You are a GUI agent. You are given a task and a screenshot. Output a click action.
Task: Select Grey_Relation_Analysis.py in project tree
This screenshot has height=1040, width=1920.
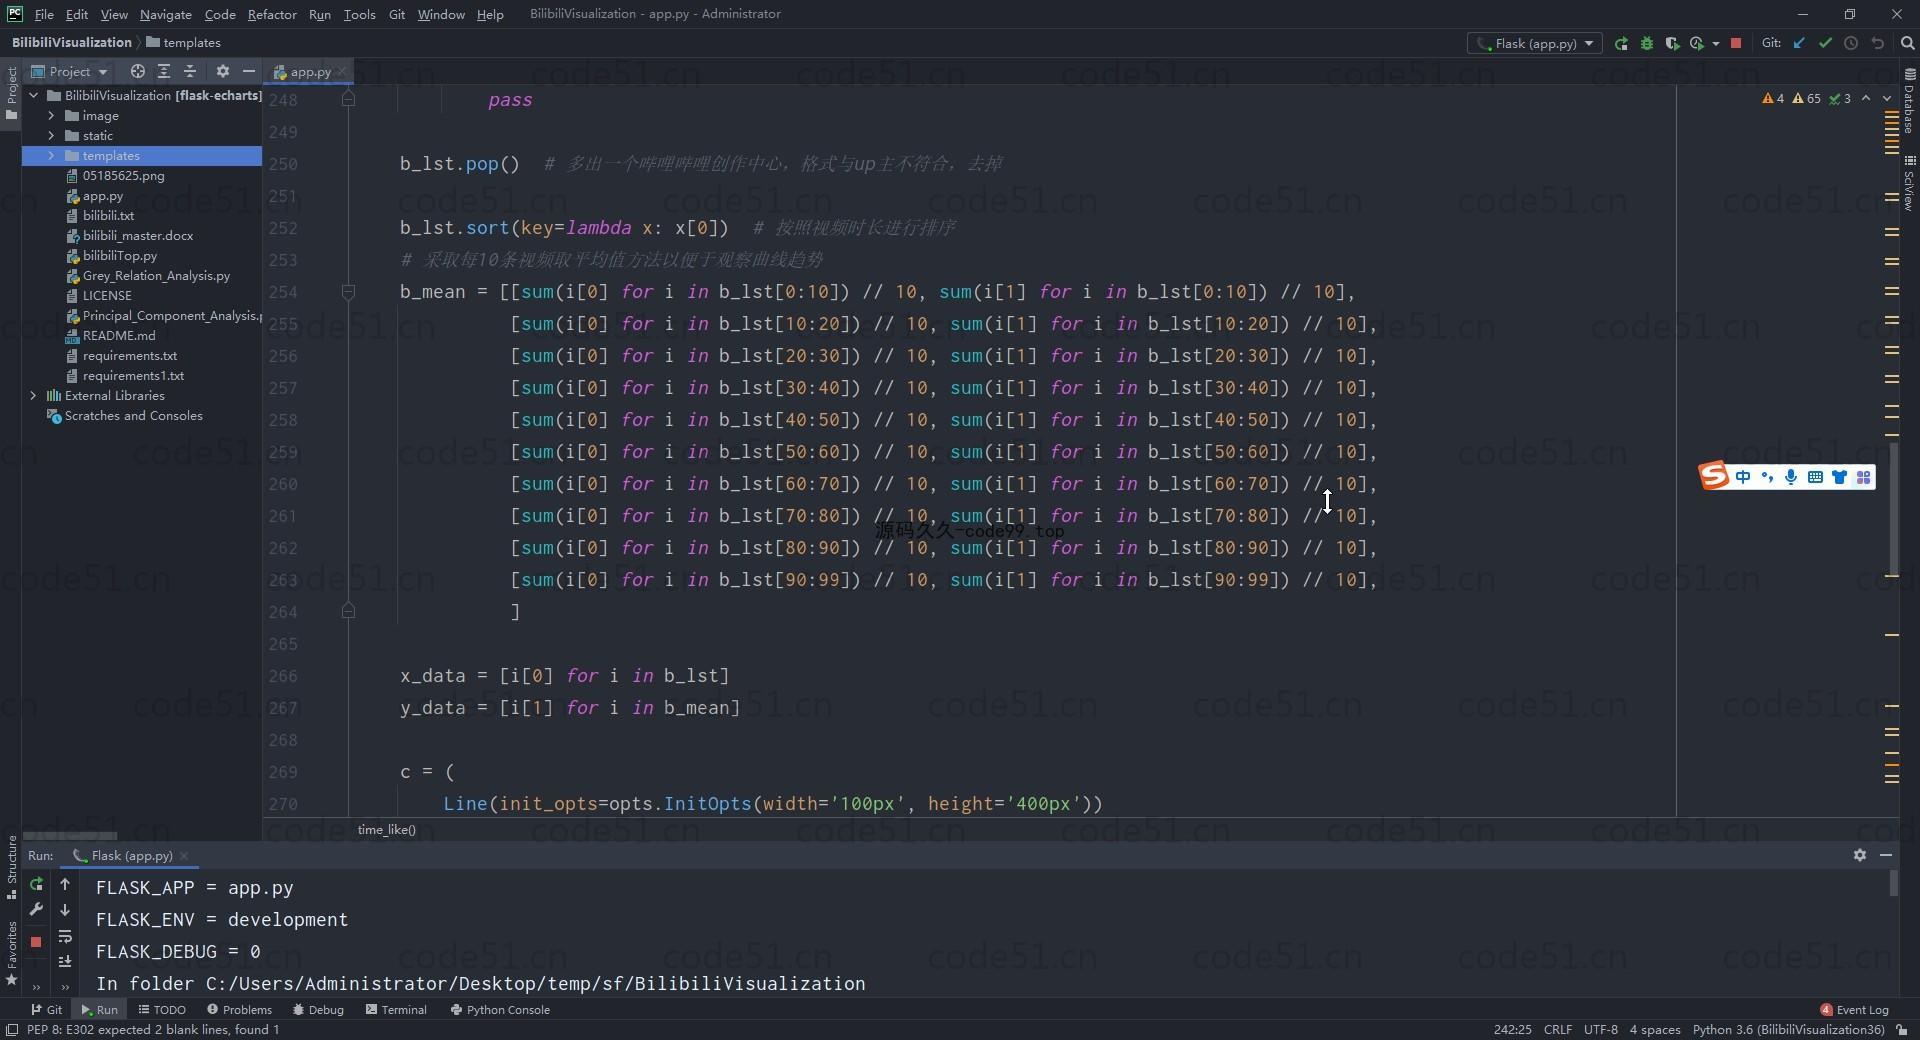pyautogui.click(x=156, y=276)
